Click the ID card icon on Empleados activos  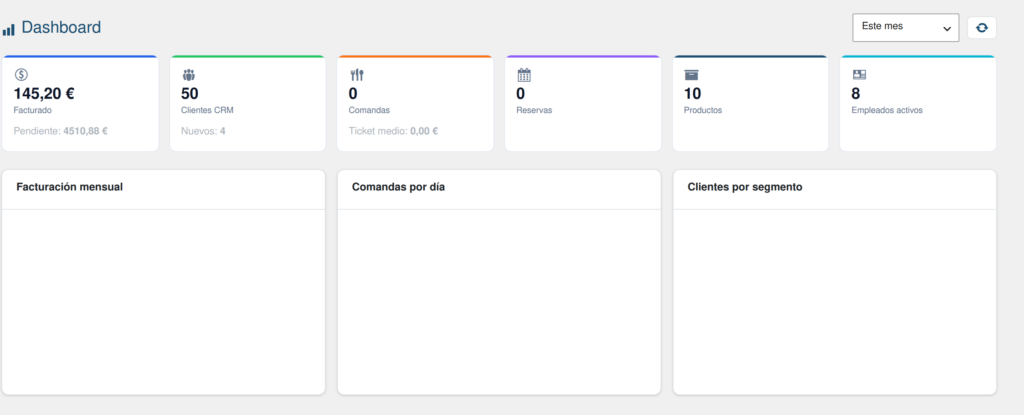coord(859,75)
